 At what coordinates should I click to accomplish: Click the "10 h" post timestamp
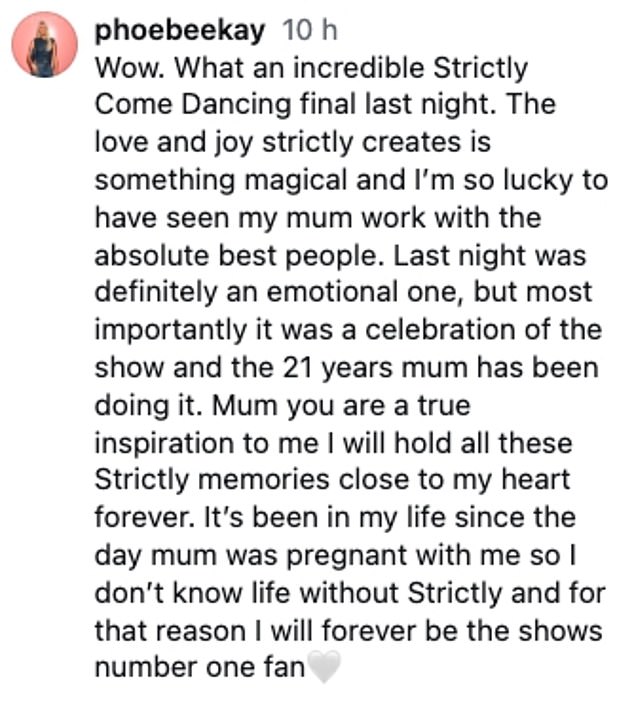pyautogui.click(x=311, y=31)
